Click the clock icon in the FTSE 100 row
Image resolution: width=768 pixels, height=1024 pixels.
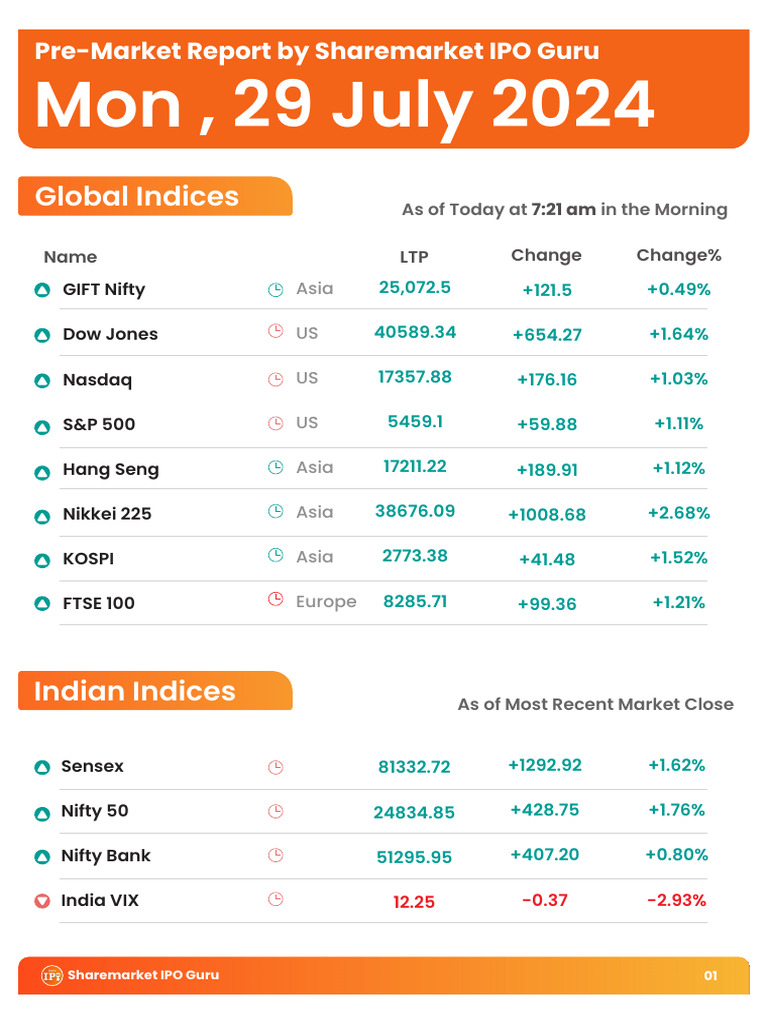click(x=275, y=600)
